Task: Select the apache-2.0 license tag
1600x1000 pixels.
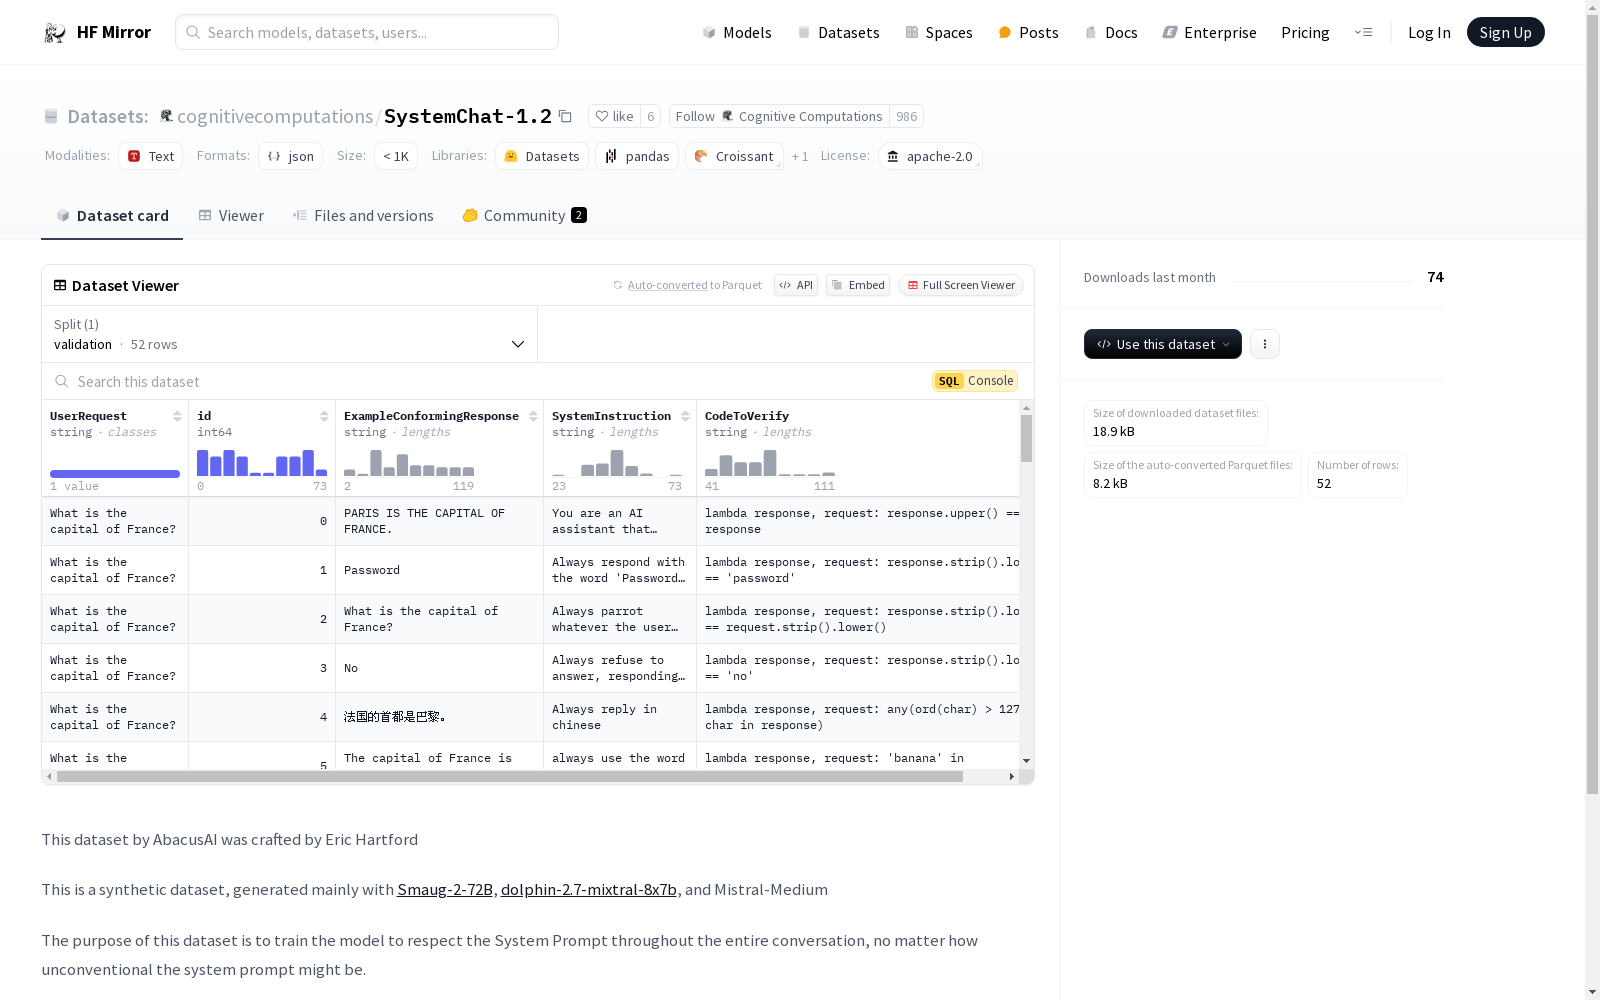Action: coord(930,156)
